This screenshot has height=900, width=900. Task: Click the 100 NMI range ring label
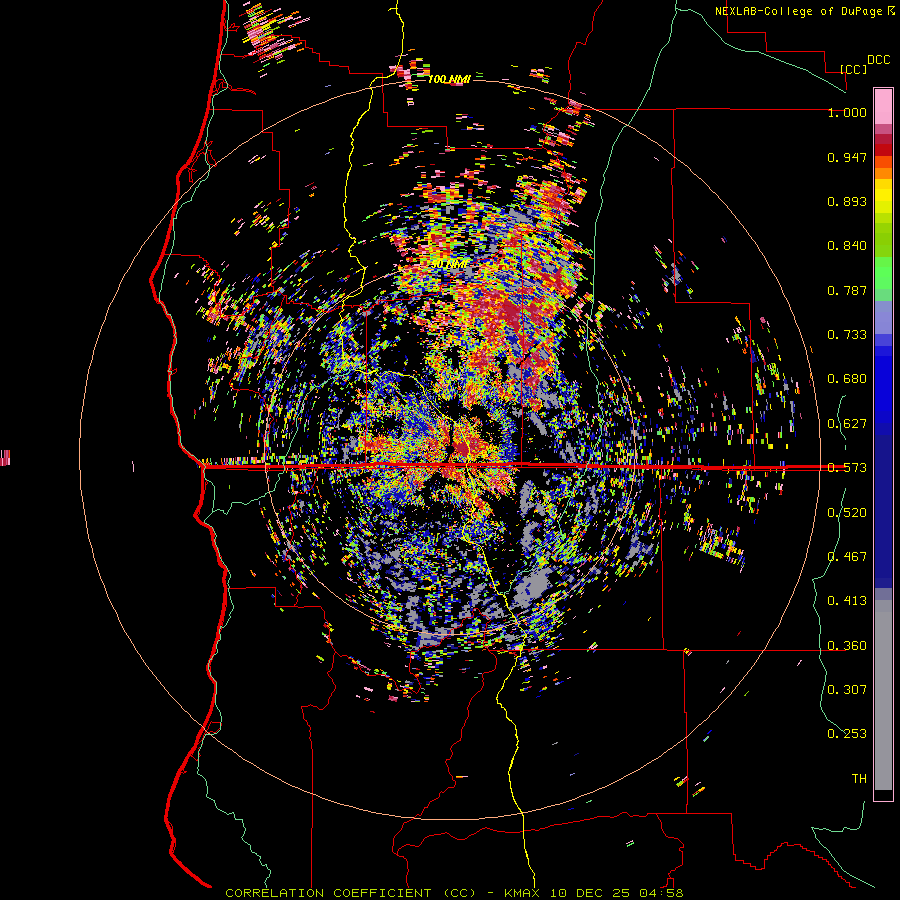click(x=449, y=79)
